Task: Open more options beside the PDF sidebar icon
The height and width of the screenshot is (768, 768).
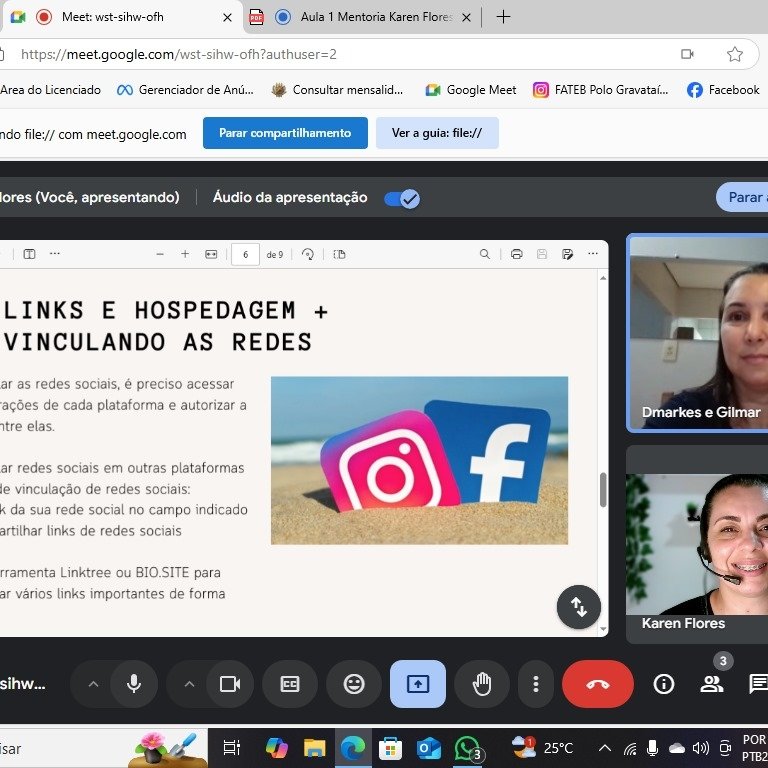Action: coord(55,254)
